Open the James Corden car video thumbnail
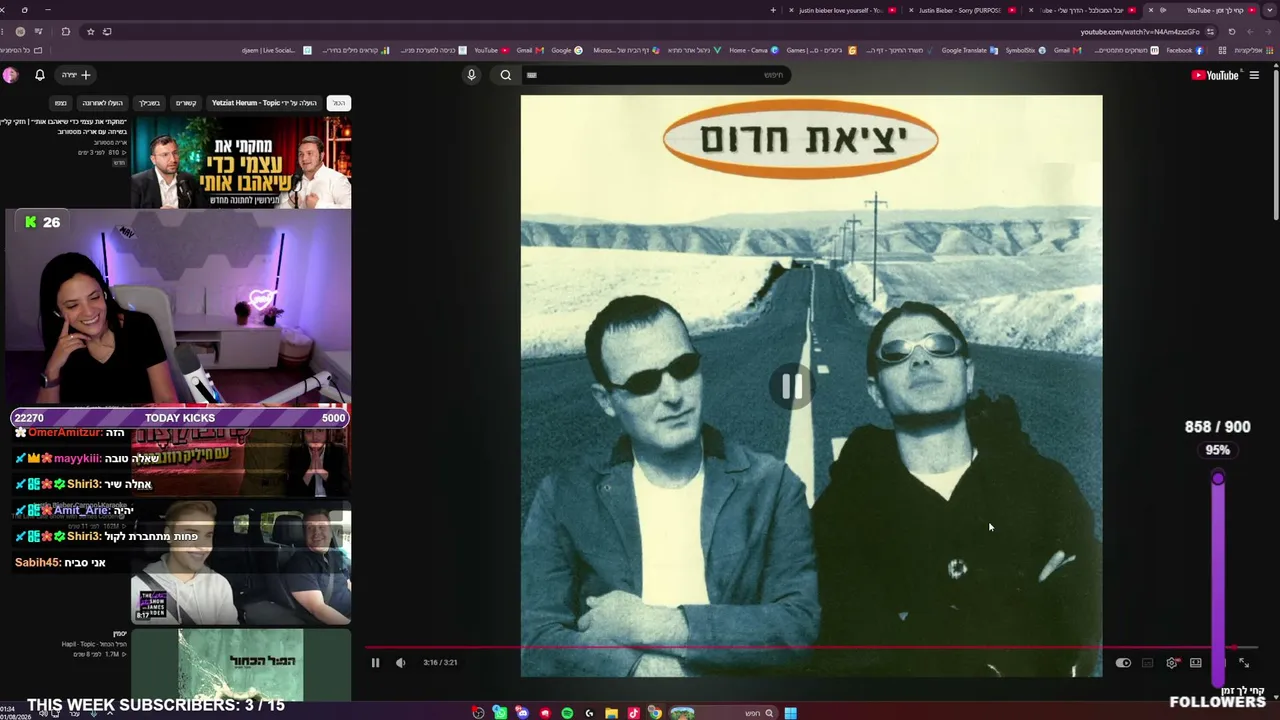This screenshot has width=1280, height=720. [241, 562]
